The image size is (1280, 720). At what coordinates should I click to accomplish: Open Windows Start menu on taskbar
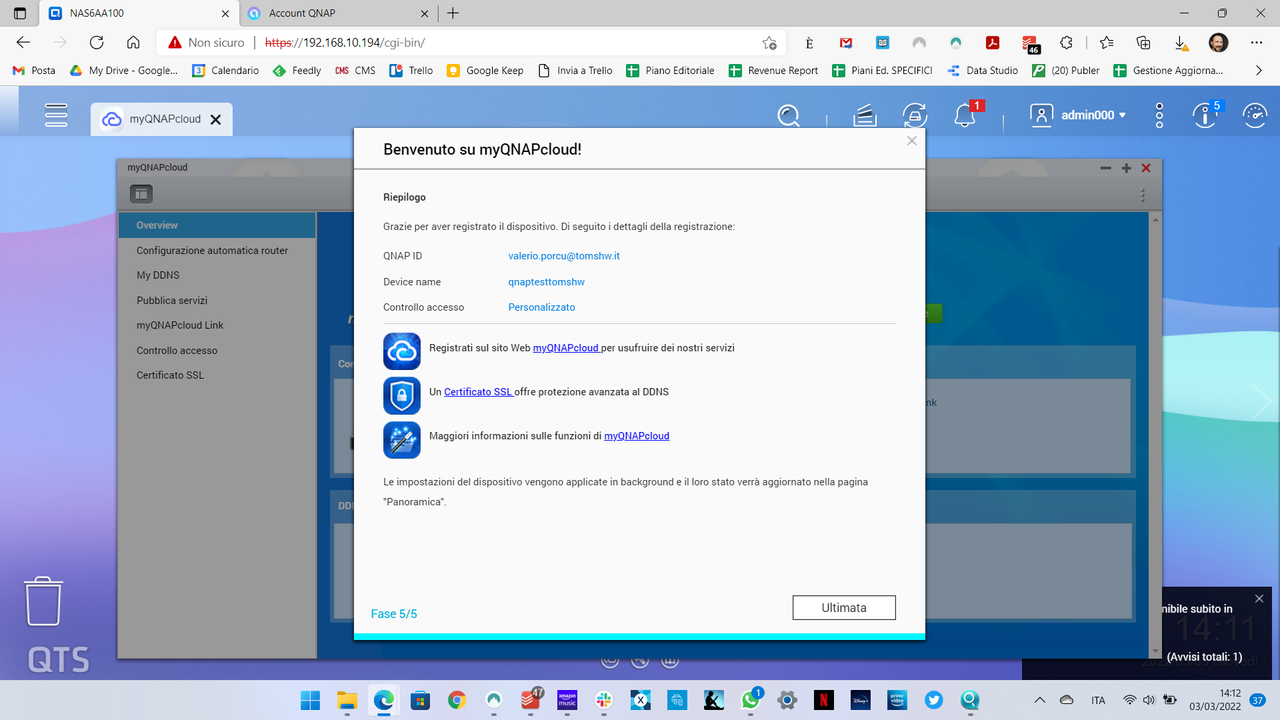(x=311, y=700)
